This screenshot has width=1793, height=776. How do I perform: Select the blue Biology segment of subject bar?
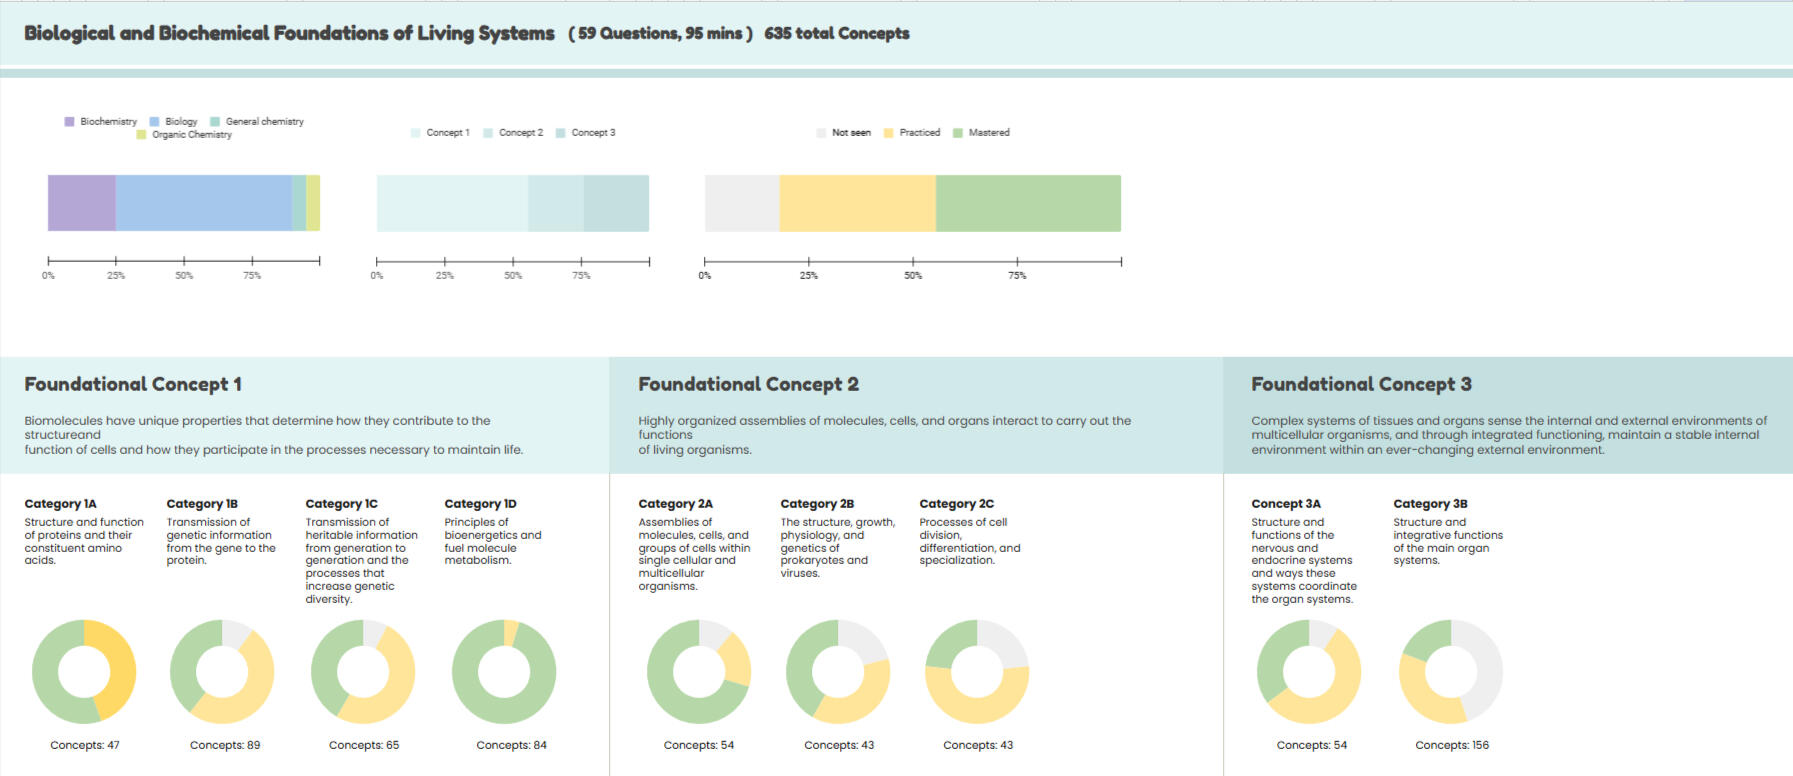(203, 203)
